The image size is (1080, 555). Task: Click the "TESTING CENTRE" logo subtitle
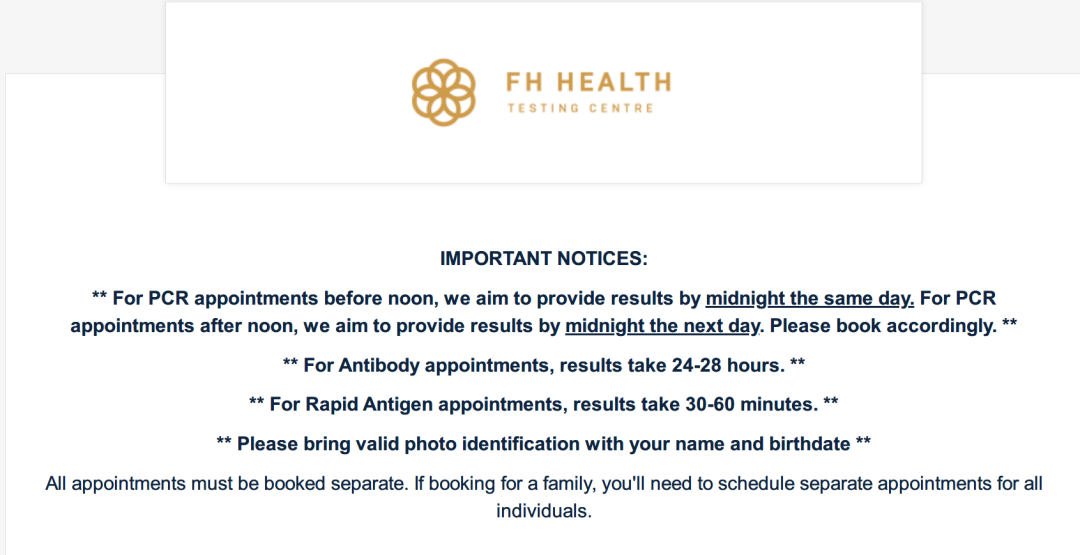[x=581, y=108]
